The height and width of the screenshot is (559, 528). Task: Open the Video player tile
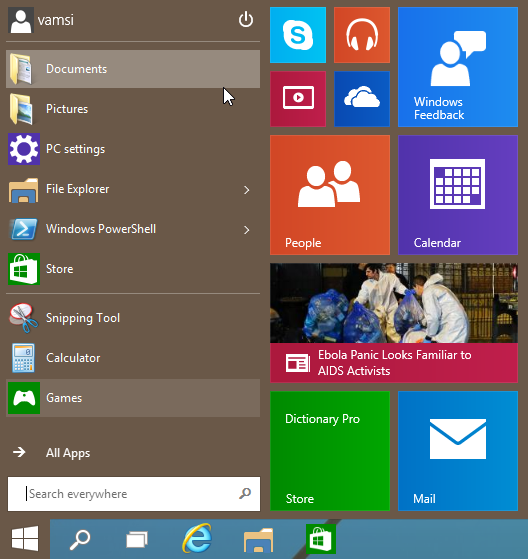[298, 99]
